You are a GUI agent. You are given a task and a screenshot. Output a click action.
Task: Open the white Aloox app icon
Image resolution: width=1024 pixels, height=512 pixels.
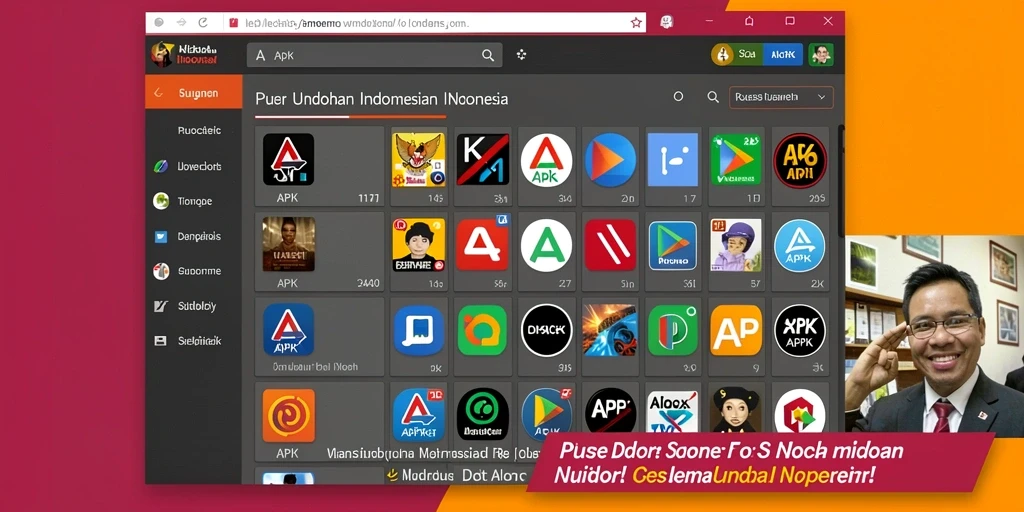point(673,411)
